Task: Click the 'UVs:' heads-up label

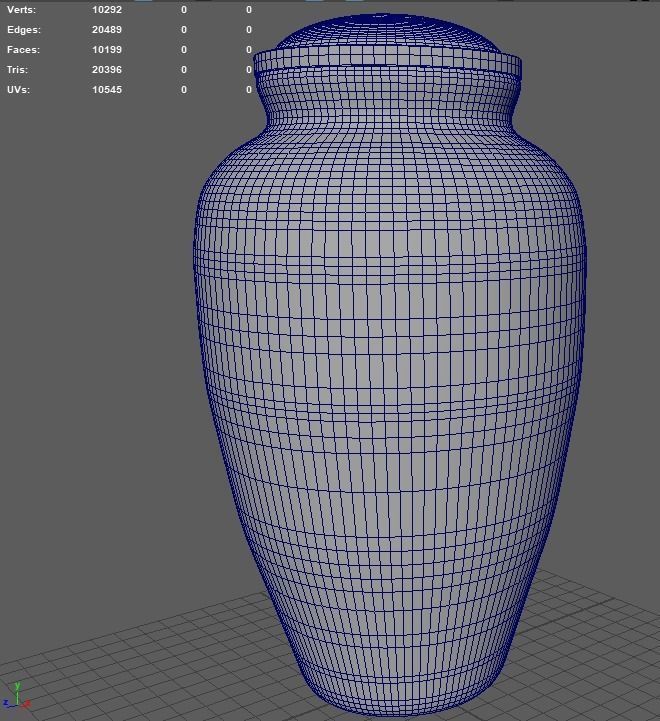Action: tap(18, 90)
